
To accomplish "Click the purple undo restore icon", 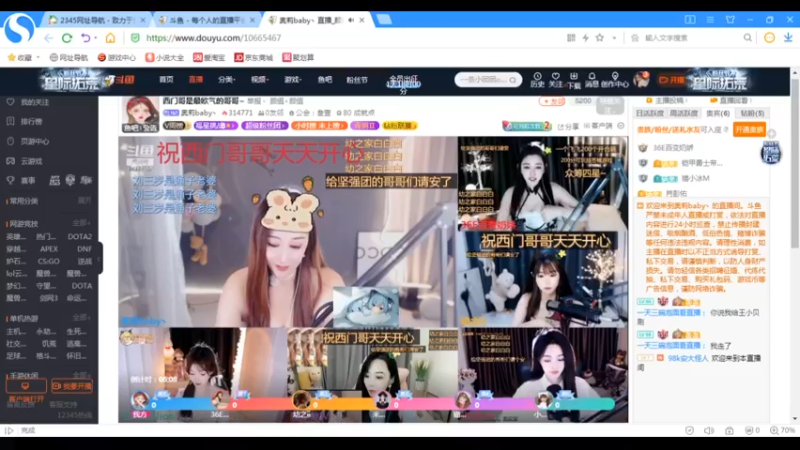I will click(x=85, y=38).
